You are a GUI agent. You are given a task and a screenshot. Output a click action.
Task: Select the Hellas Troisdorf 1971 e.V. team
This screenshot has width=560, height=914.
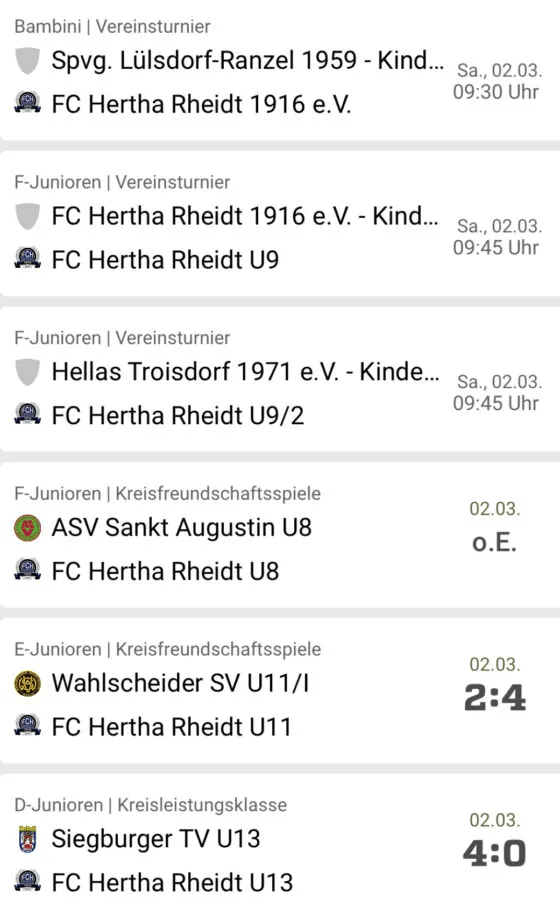click(x=245, y=372)
